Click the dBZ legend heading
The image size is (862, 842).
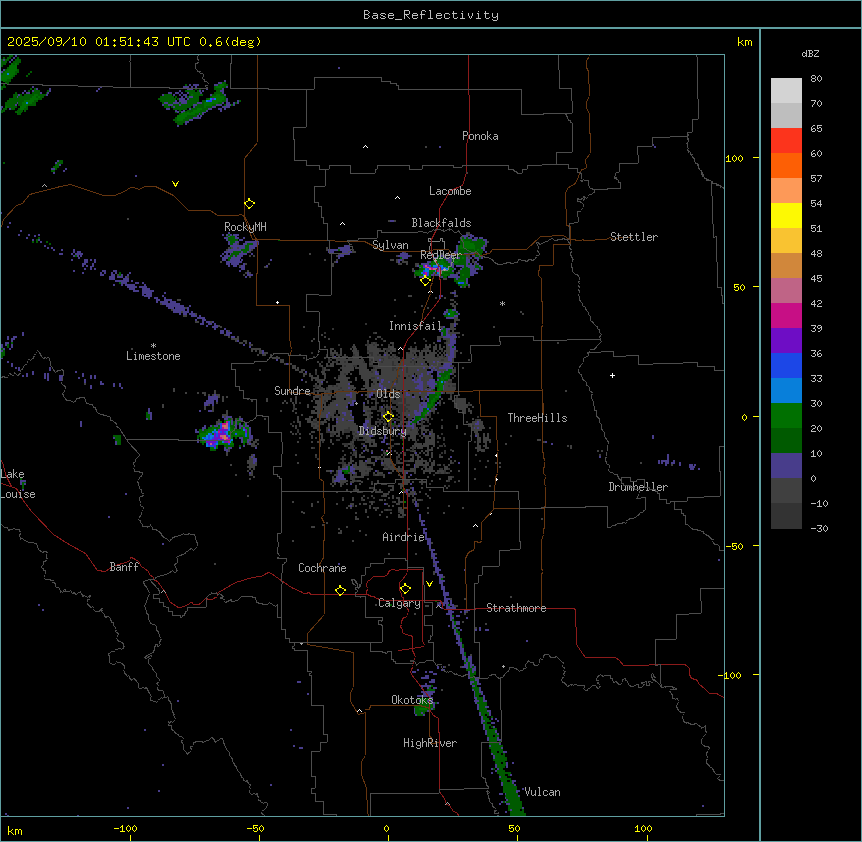click(x=810, y=53)
